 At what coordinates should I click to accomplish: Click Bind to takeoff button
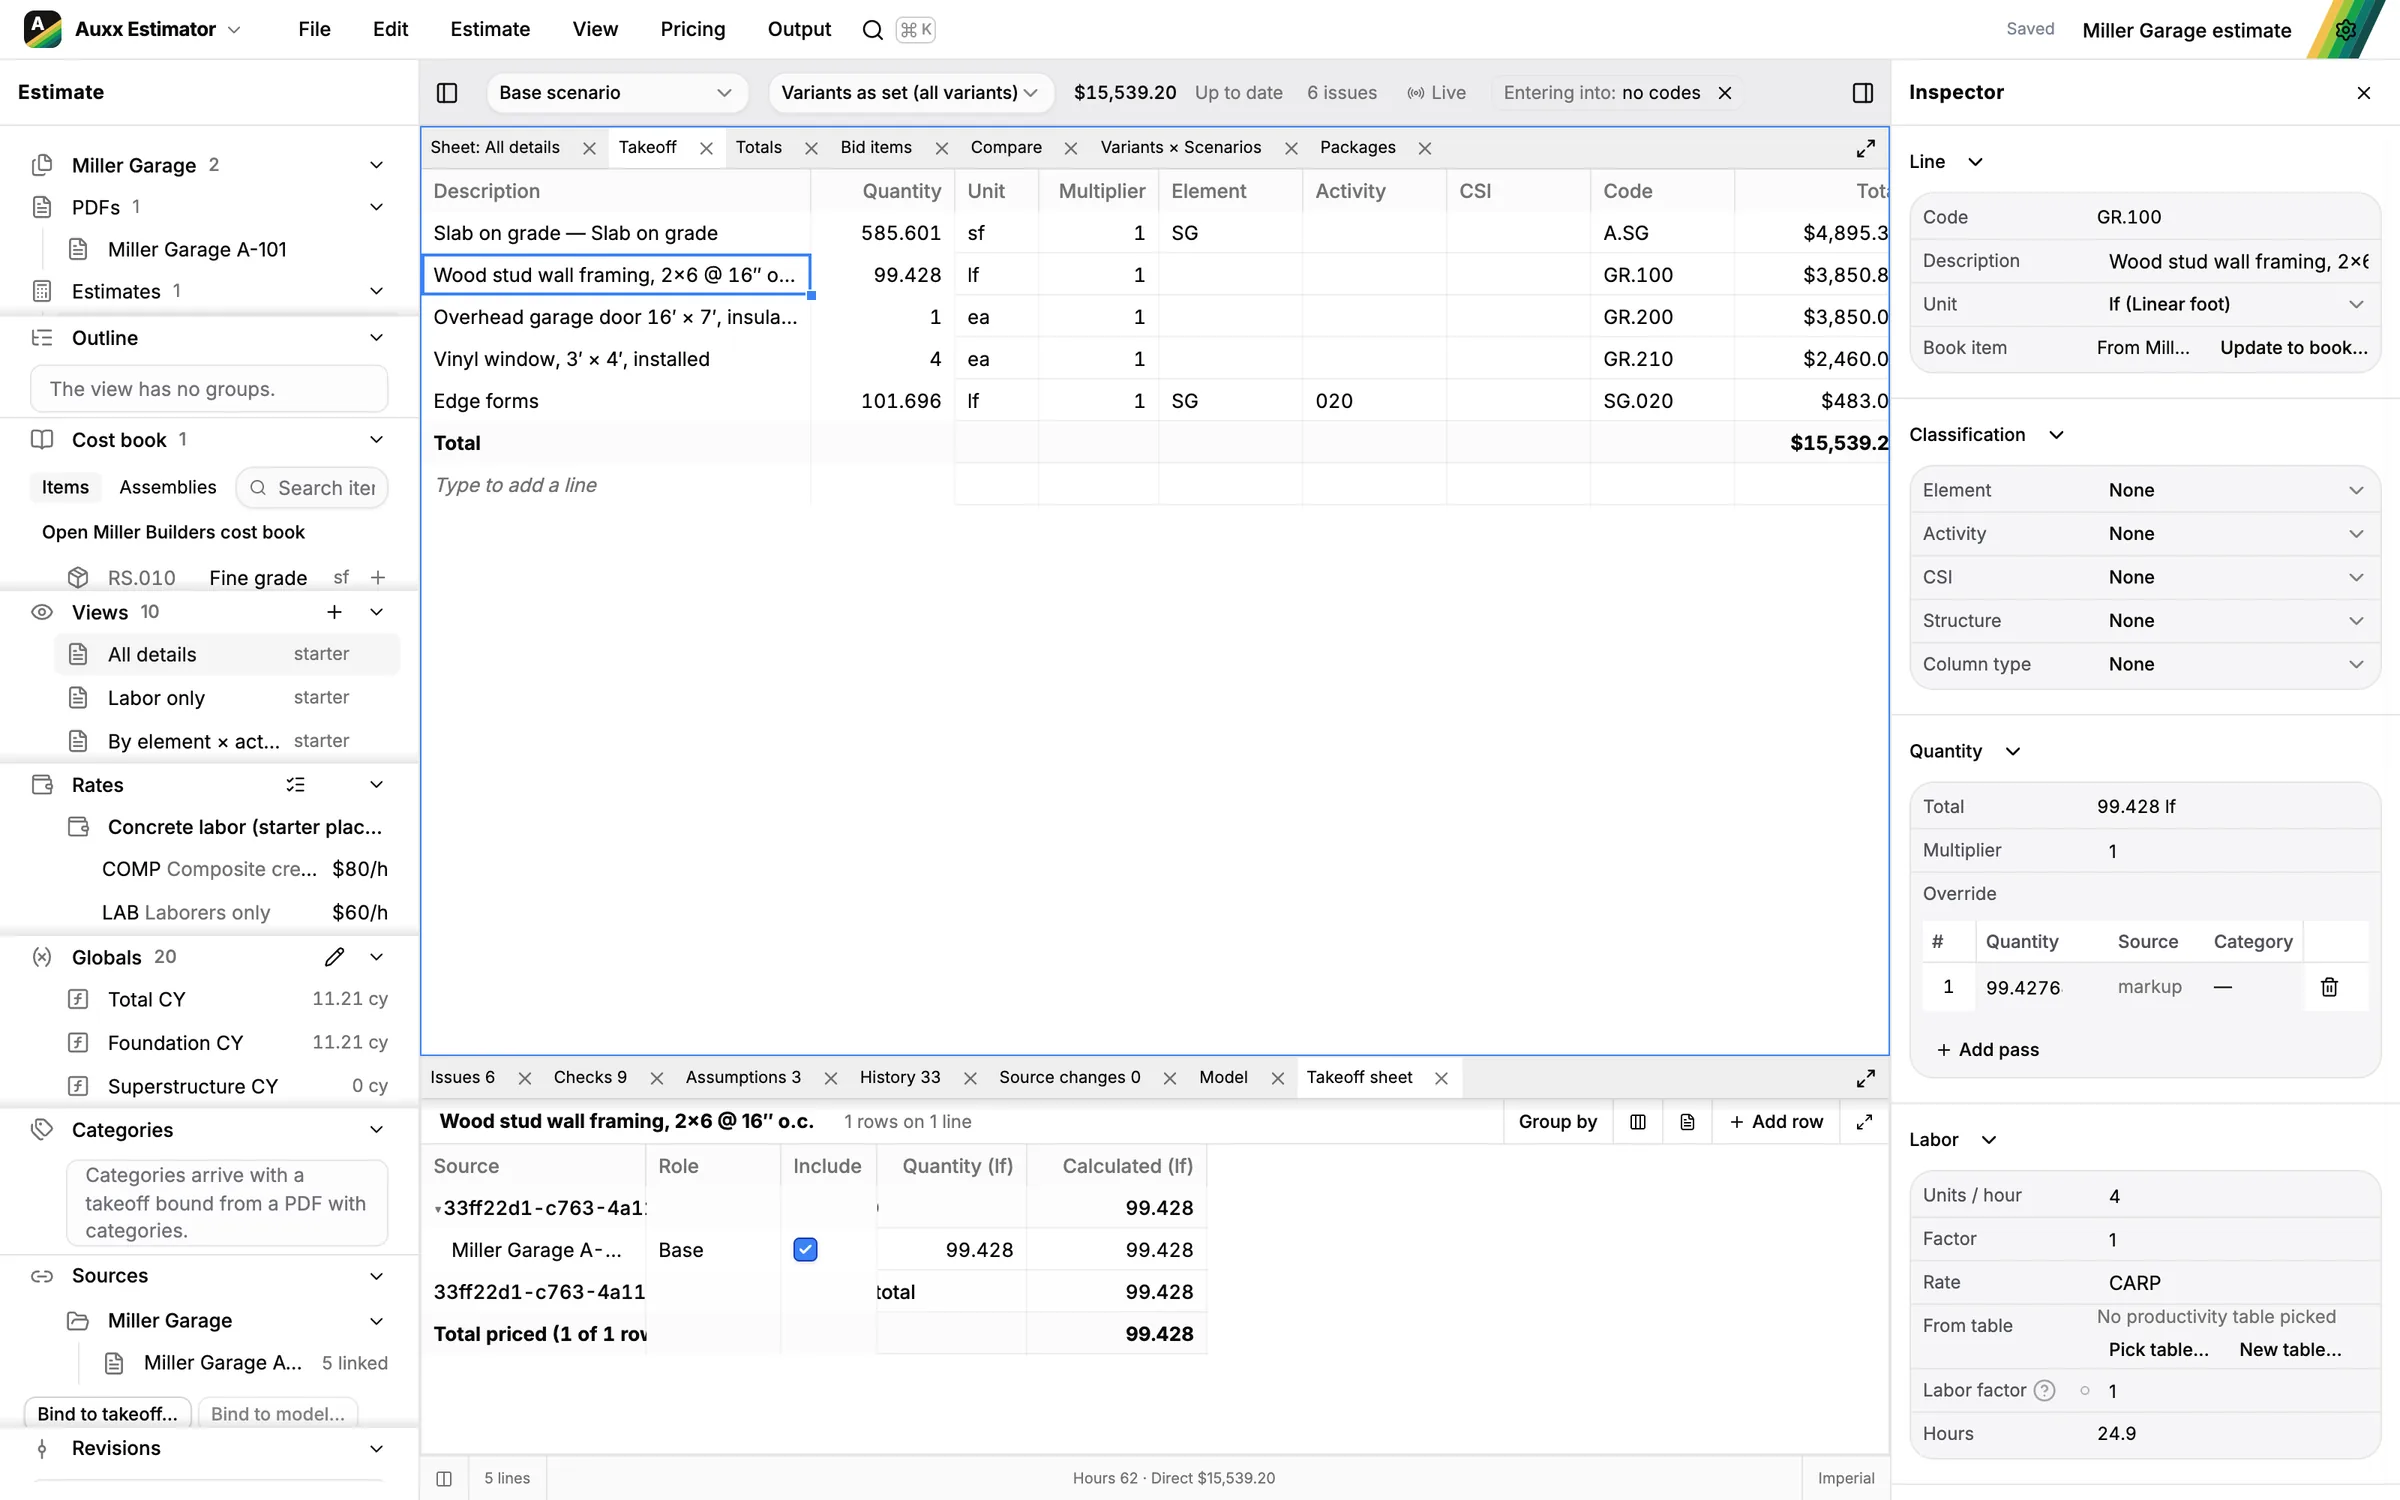coord(107,1414)
